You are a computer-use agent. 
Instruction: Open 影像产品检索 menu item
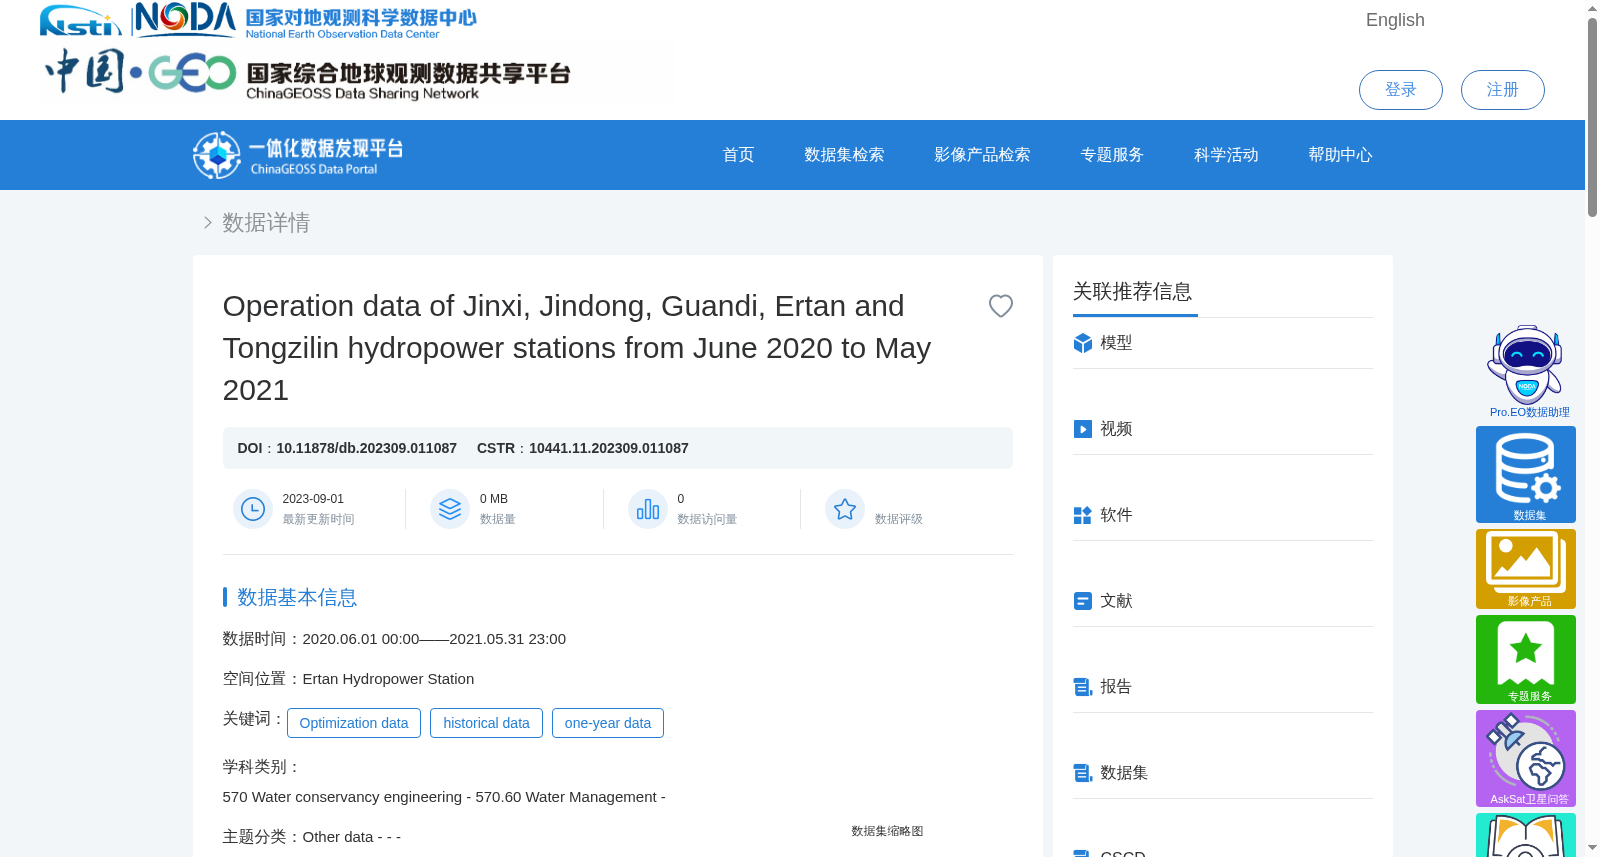click(x=982, y=155)
